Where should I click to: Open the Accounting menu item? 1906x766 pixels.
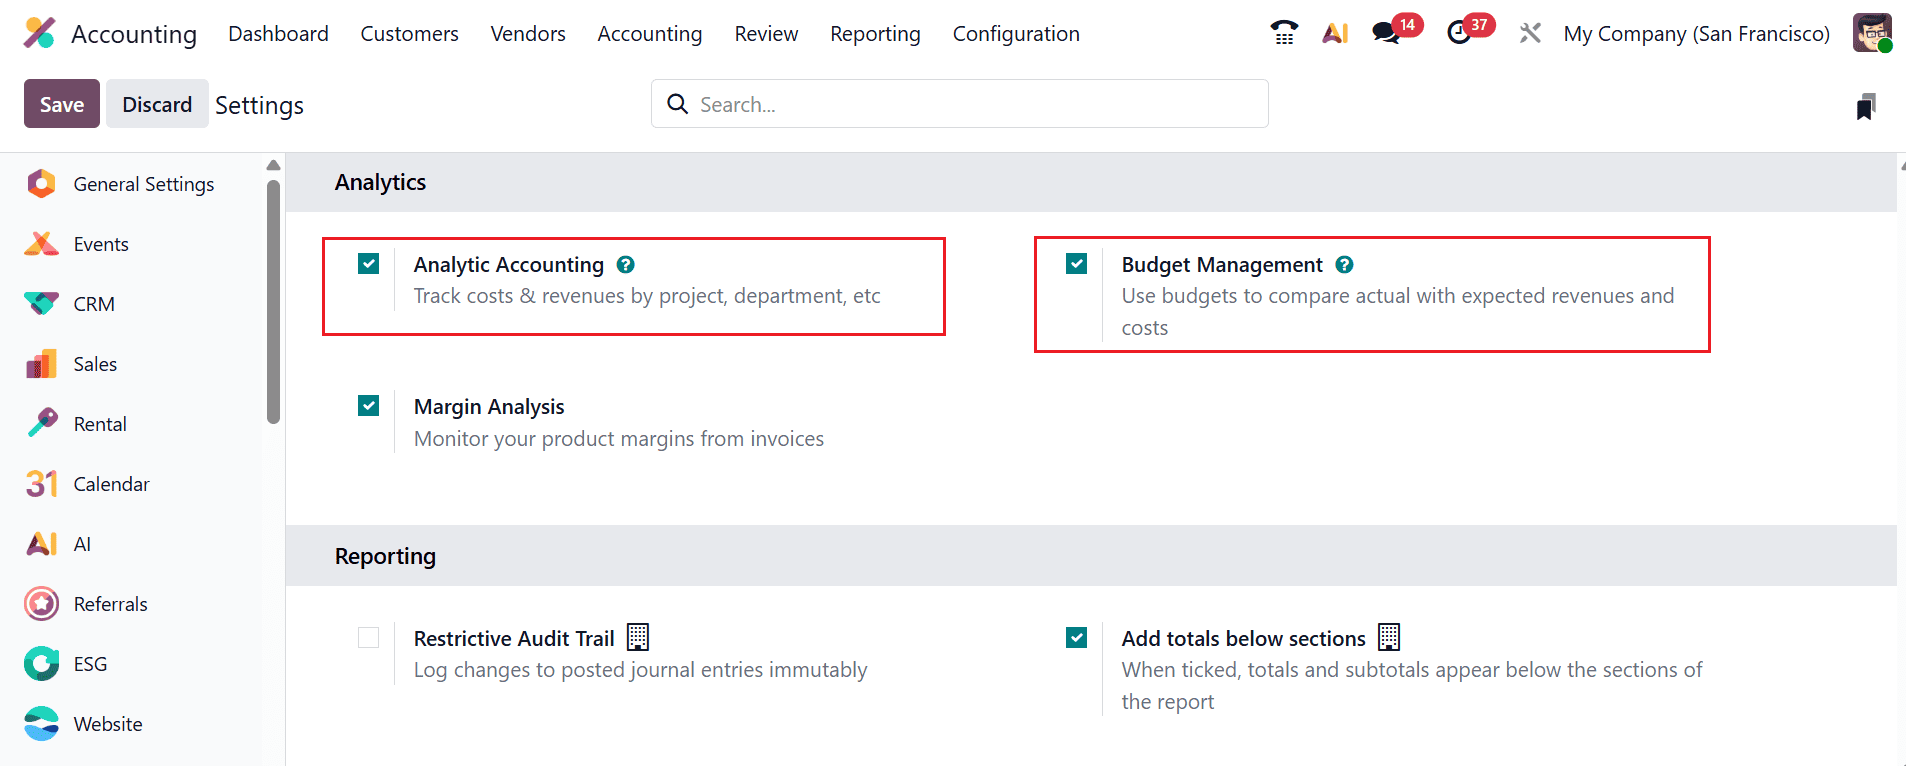(650, 34)
